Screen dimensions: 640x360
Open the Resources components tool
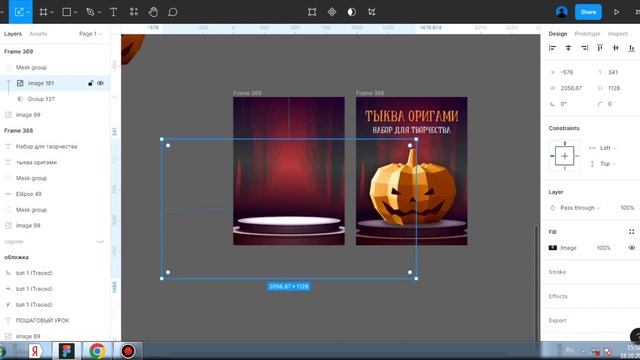click(133, 12)
